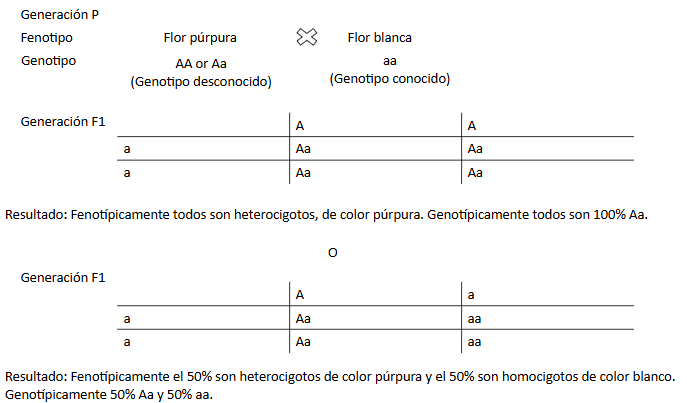
Task: Click the first 'Generación F1' label
Action: click(63, 122)
